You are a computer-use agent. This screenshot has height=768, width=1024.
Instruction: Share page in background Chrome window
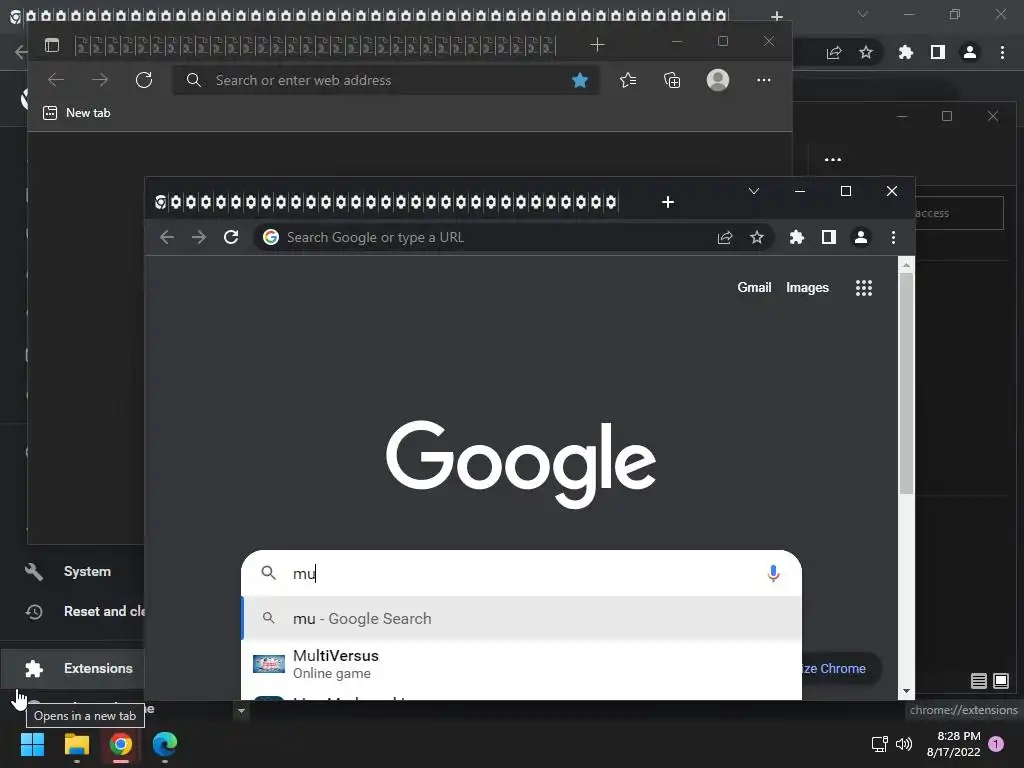(834, 52)
